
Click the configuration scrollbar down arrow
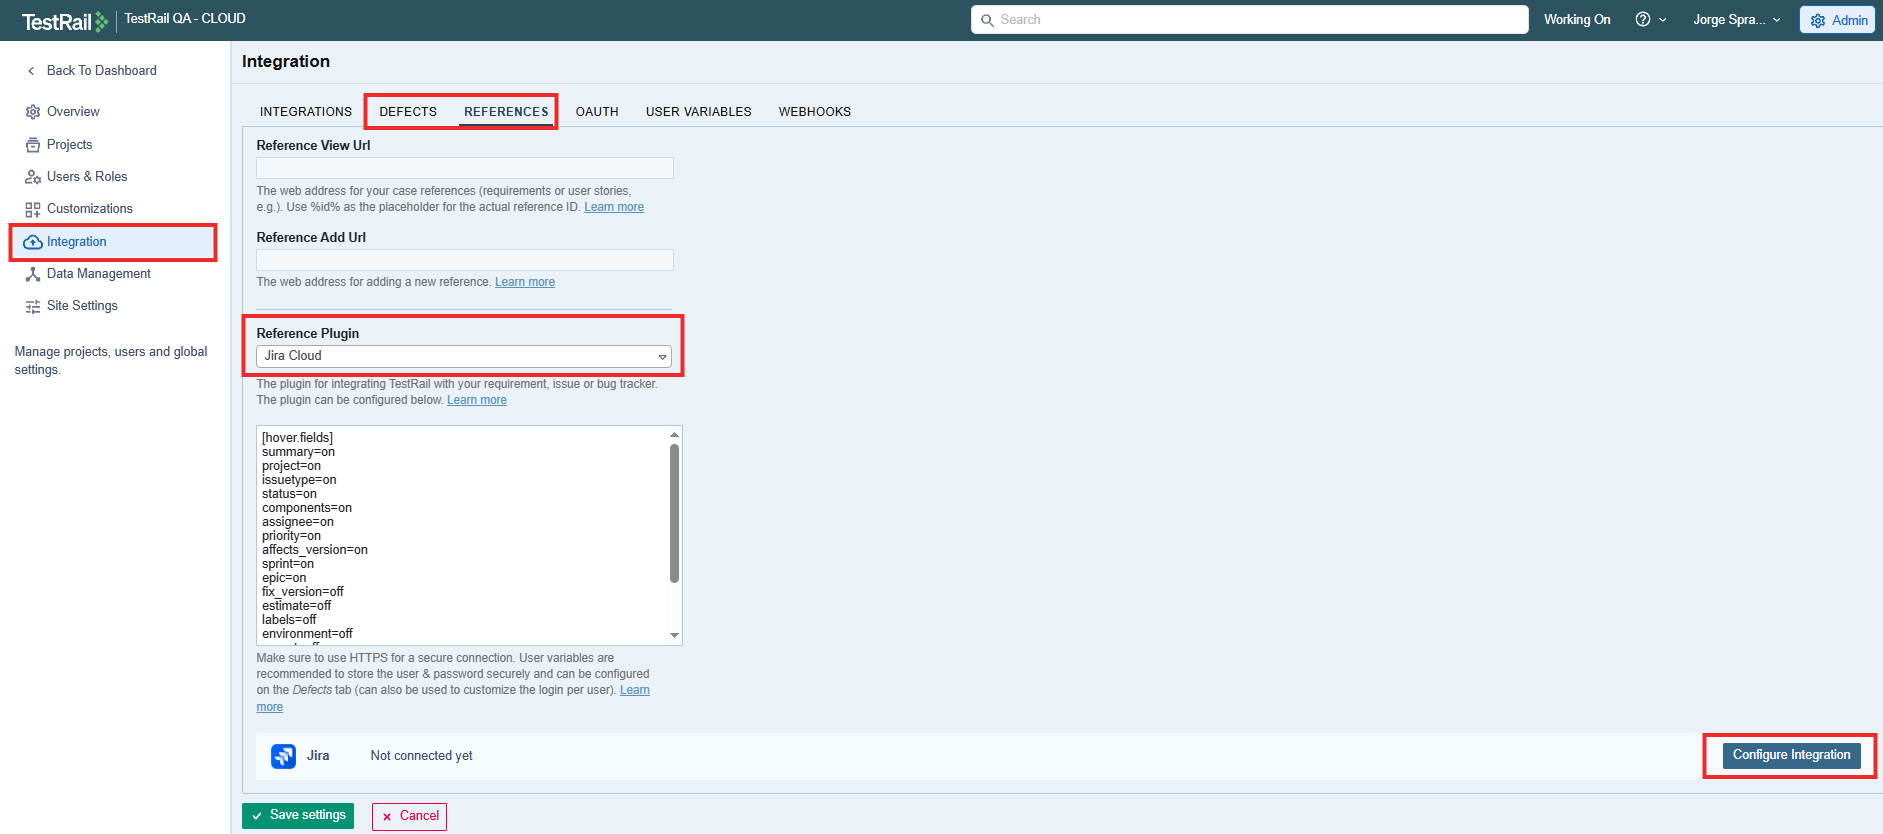click(x=674, y=635)
